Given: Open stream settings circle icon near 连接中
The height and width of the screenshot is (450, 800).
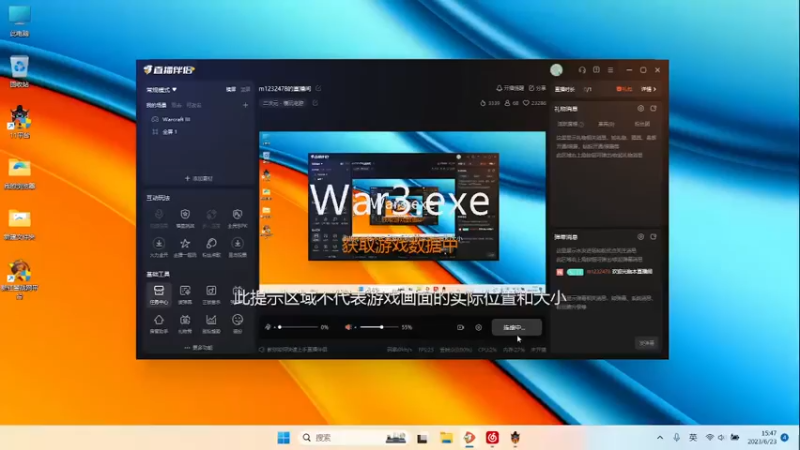Looking at the screenshot, I should click(479, 328).
